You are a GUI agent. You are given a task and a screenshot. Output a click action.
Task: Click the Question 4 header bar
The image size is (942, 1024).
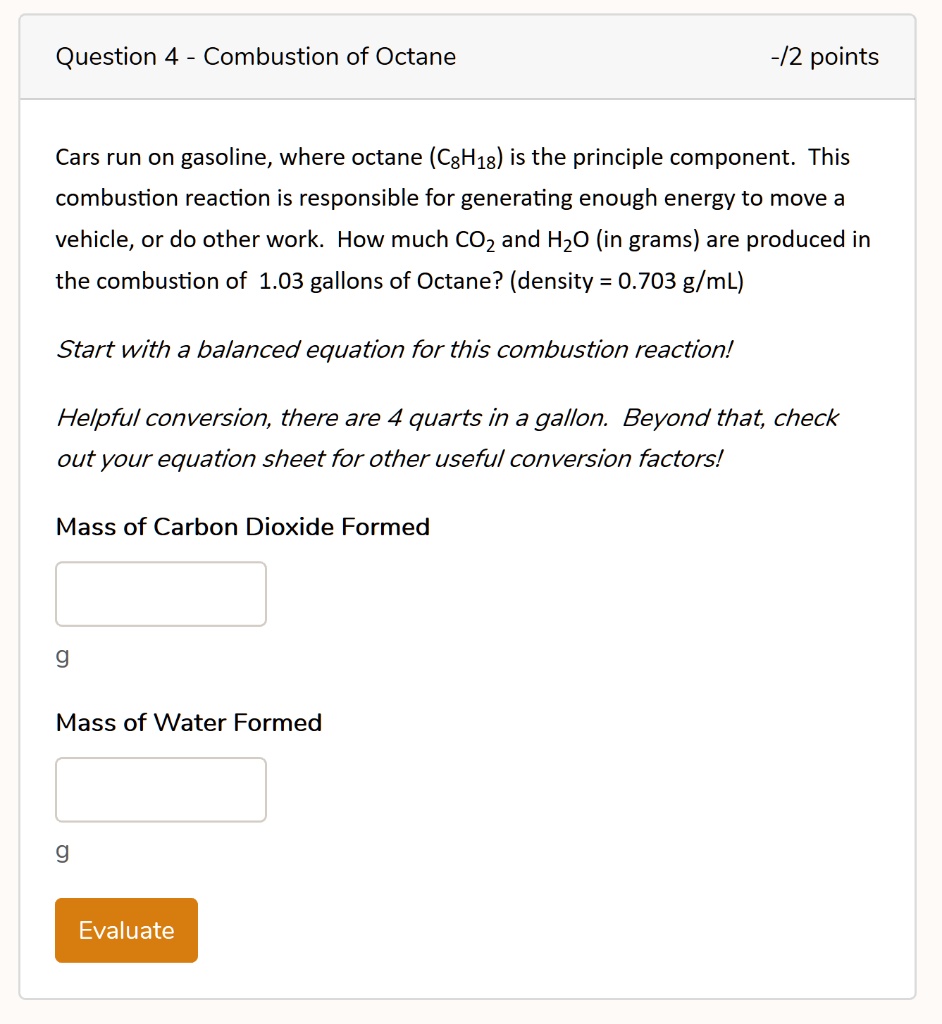point(470,57)
